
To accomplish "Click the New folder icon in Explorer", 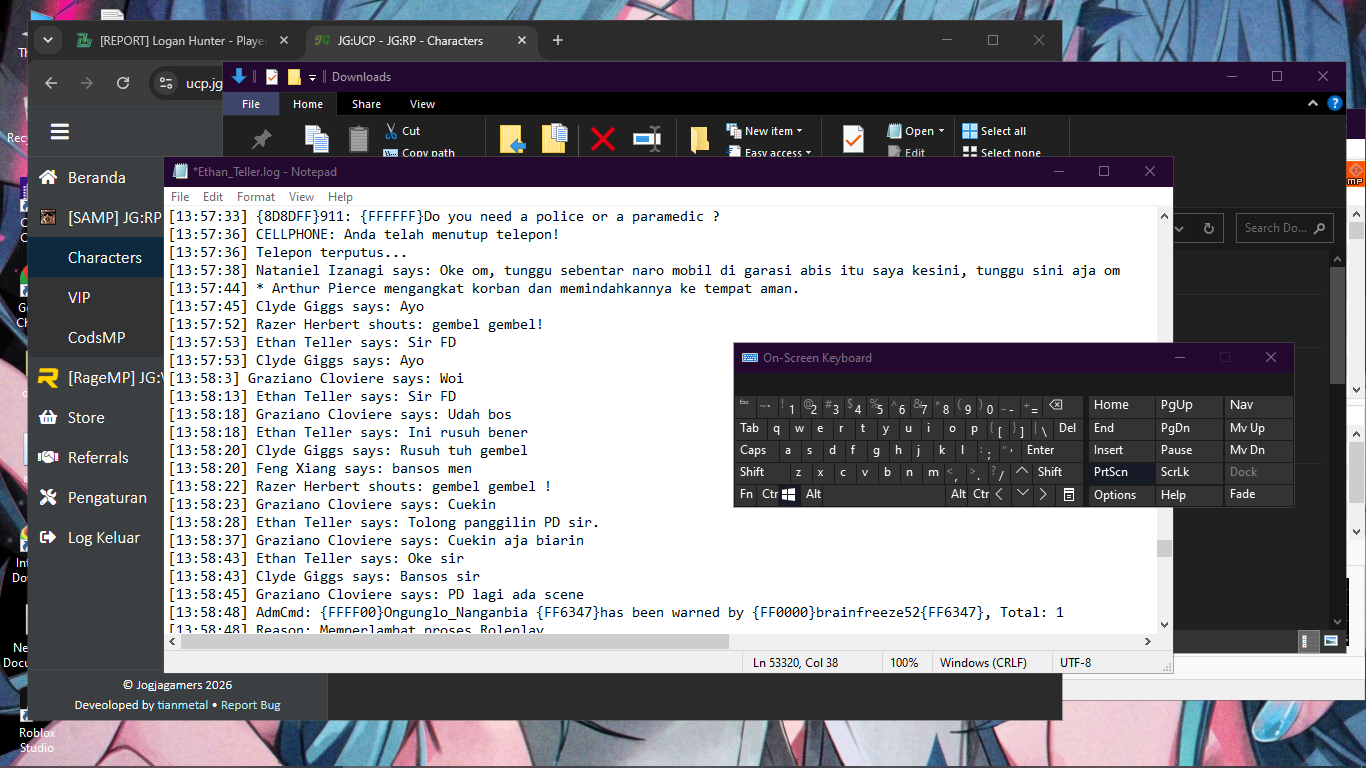I will click(699, 139).
